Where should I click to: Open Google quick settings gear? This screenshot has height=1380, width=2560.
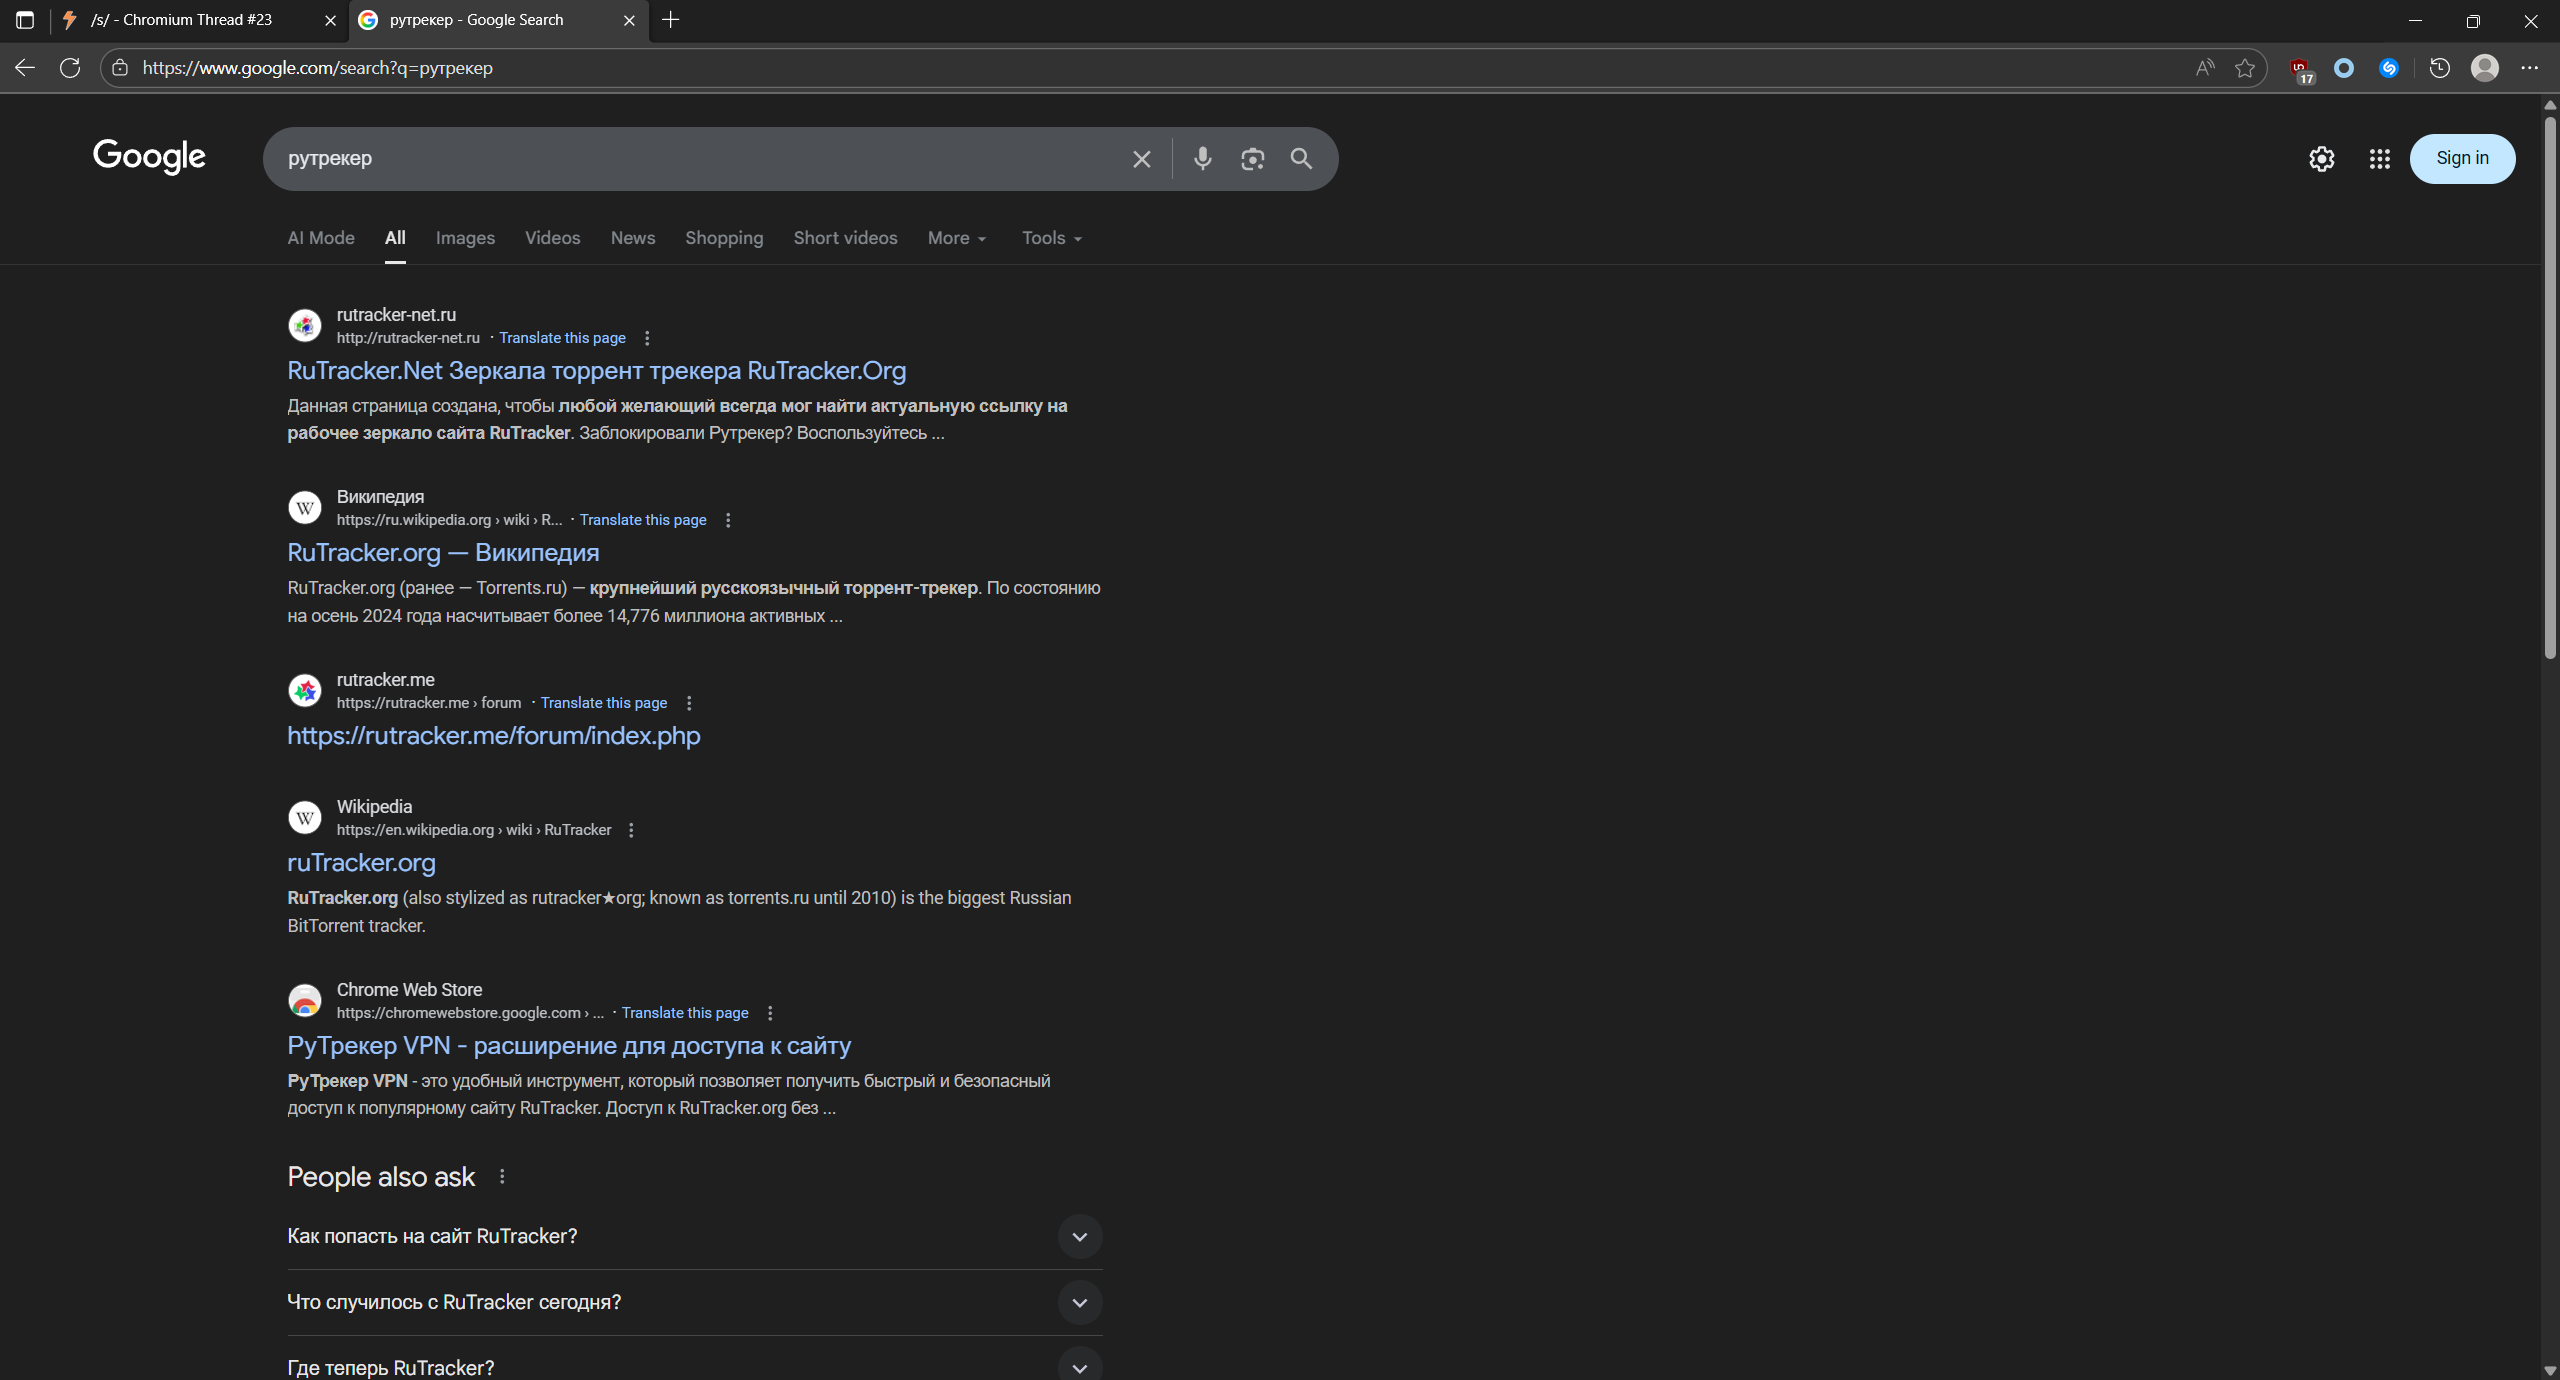(2321, 158)
